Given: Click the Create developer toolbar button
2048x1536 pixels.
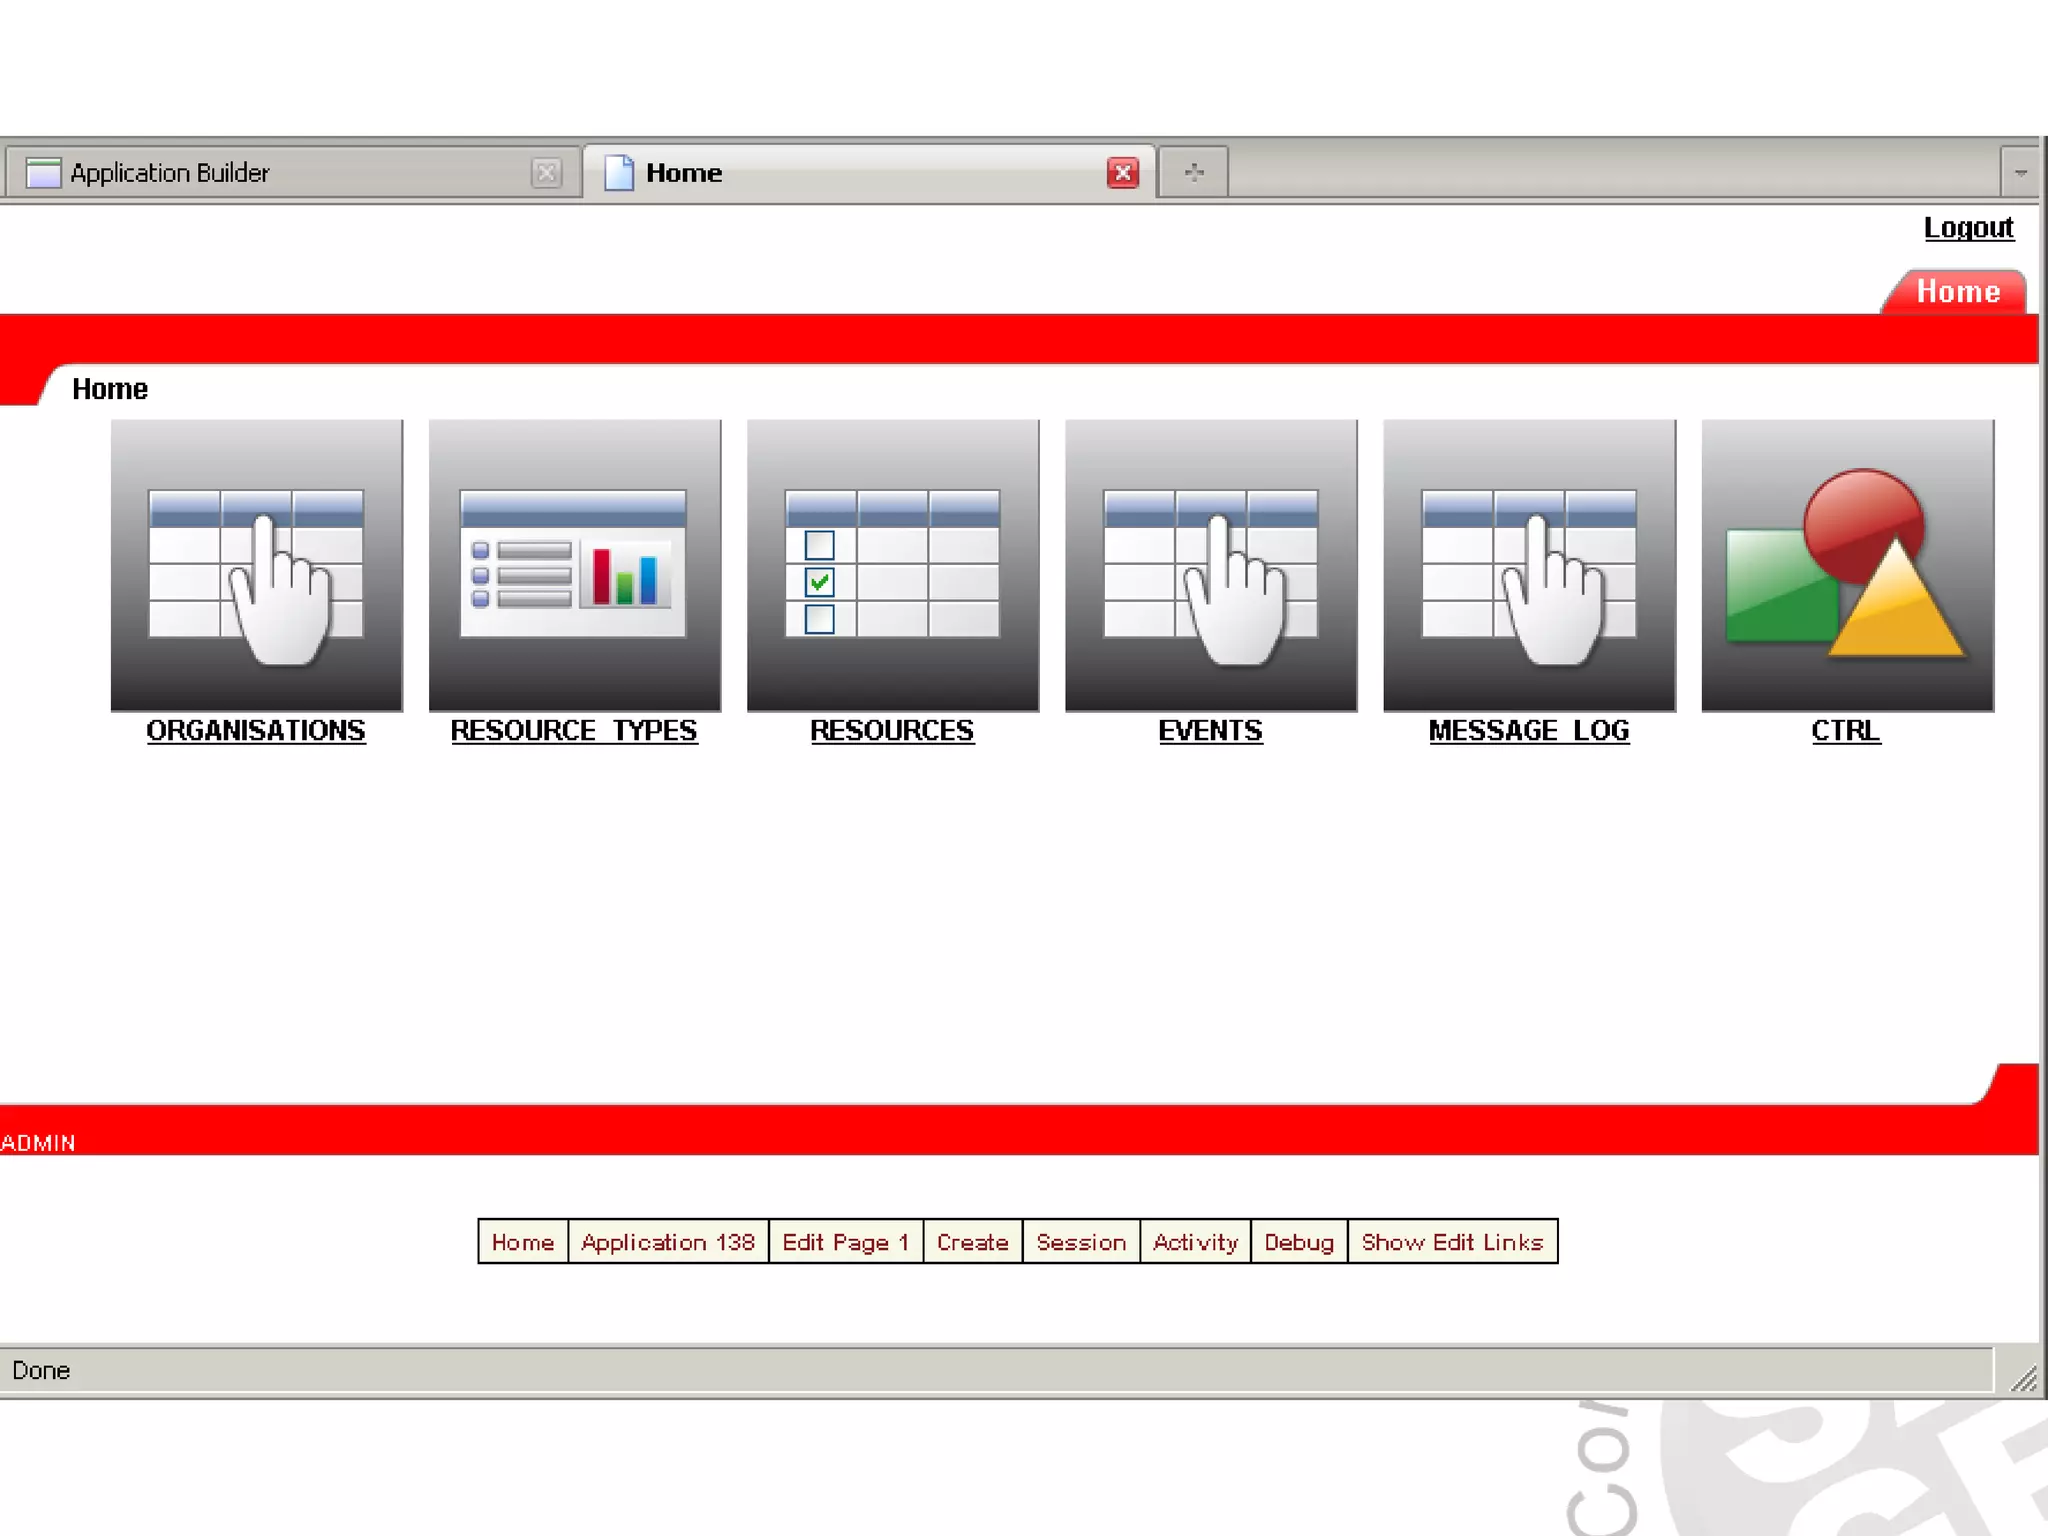Looking at the screenshot, I should (x=972, y=1242).
